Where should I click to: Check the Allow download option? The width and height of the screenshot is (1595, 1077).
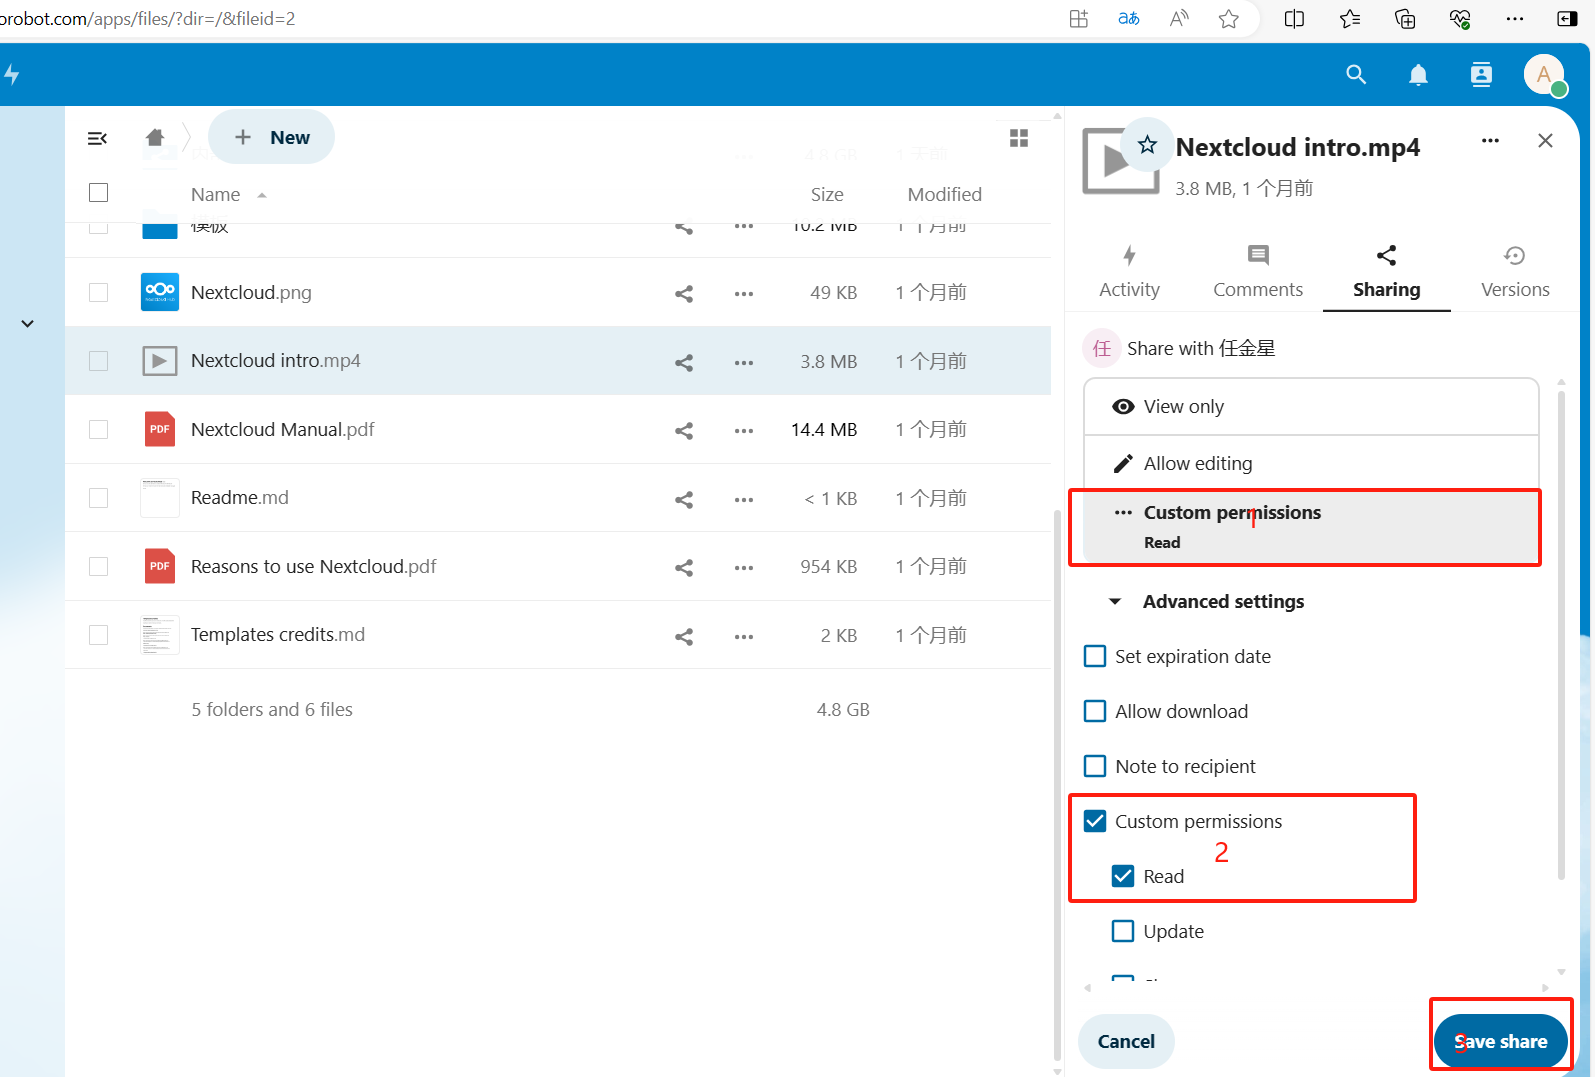1095,711
